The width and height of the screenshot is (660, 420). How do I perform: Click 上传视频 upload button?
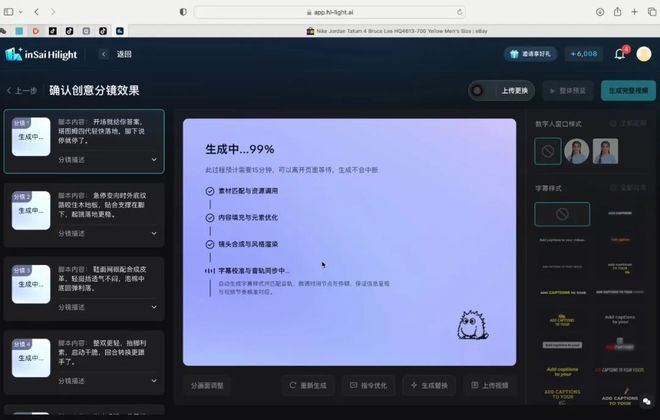[x=490, y=385]
